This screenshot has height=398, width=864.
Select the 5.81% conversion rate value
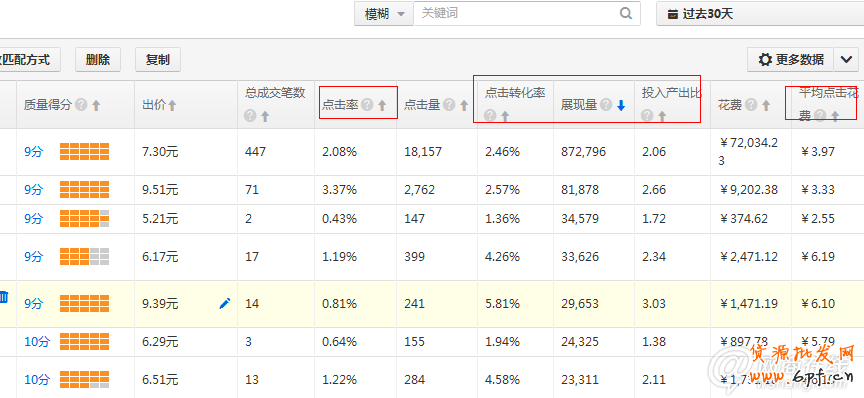503,304
